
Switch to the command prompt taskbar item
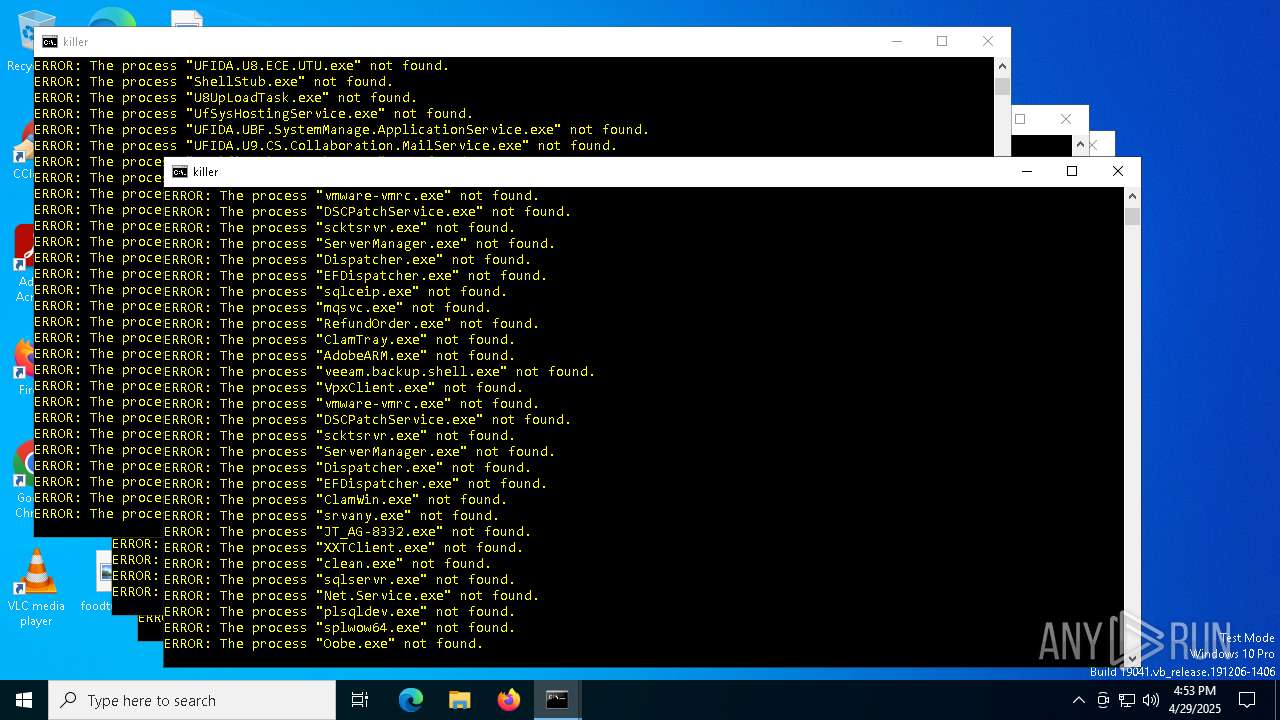click(557, 700)
